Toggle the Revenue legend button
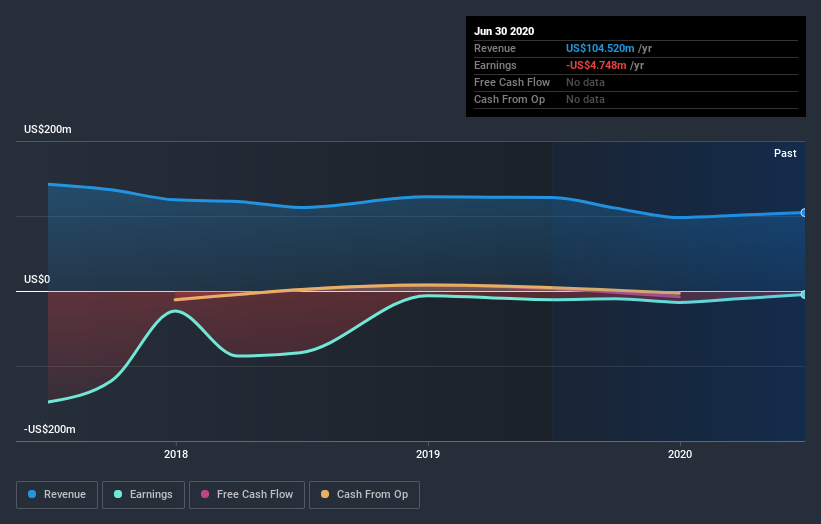 pos(57,495)
